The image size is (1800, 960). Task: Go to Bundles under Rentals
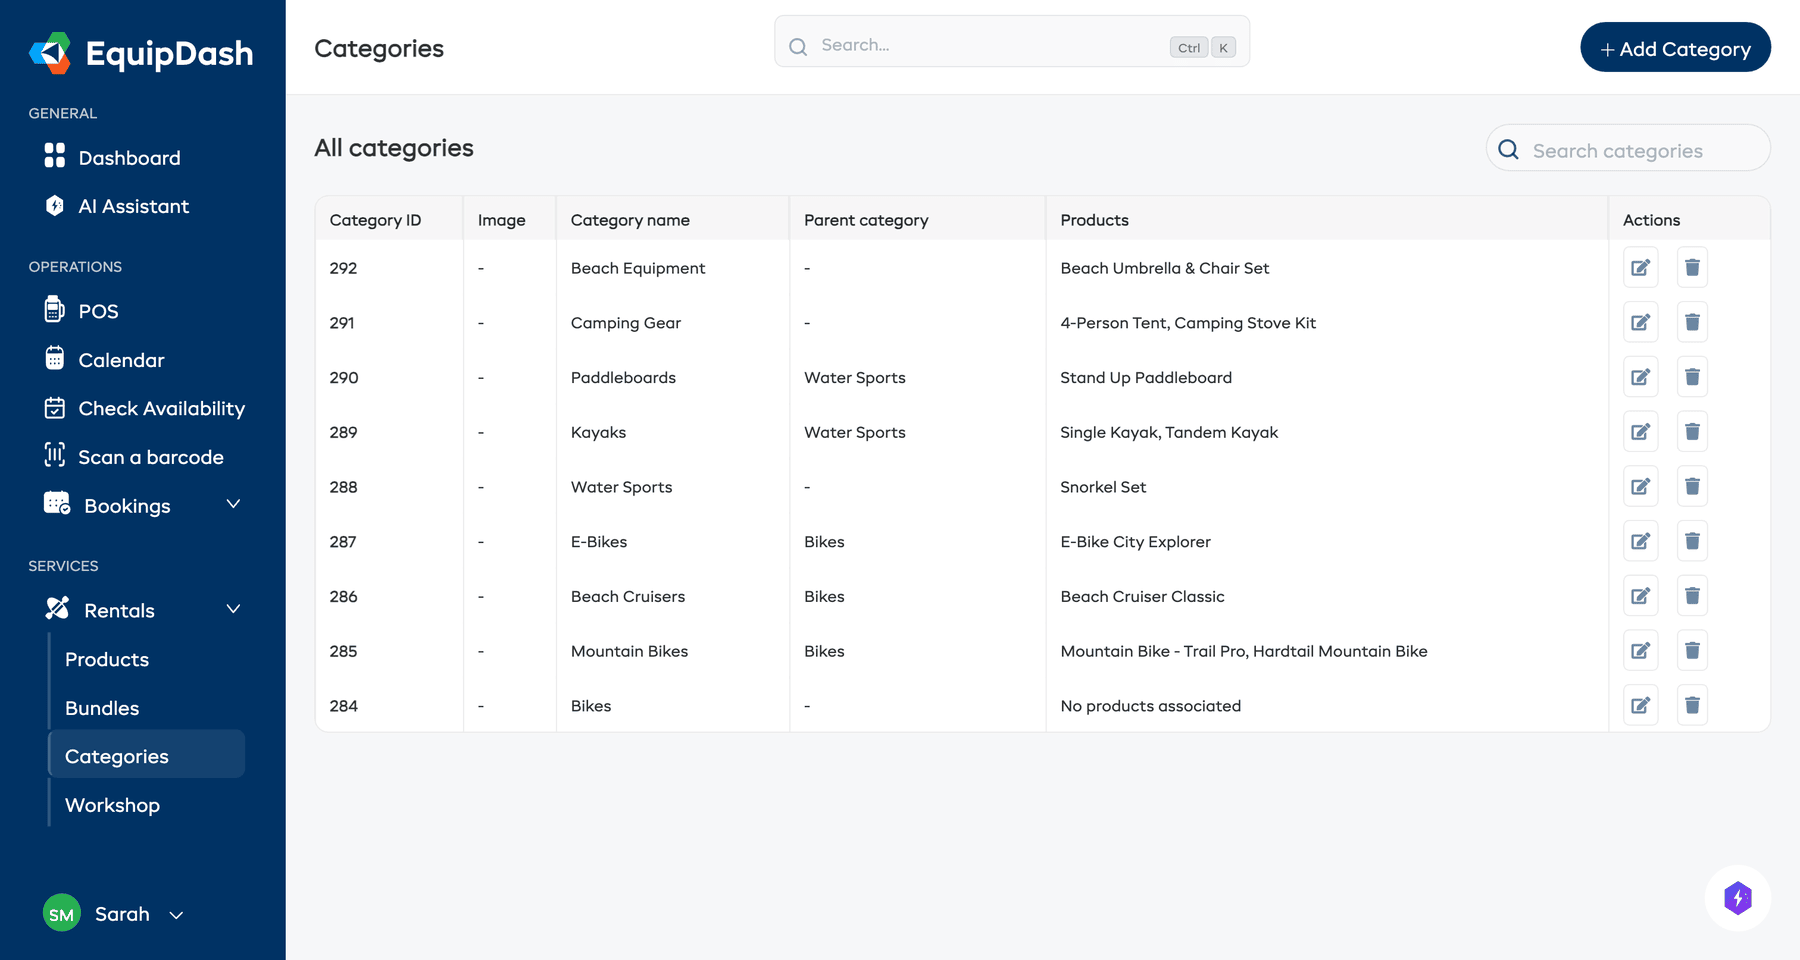pos(101,708)
